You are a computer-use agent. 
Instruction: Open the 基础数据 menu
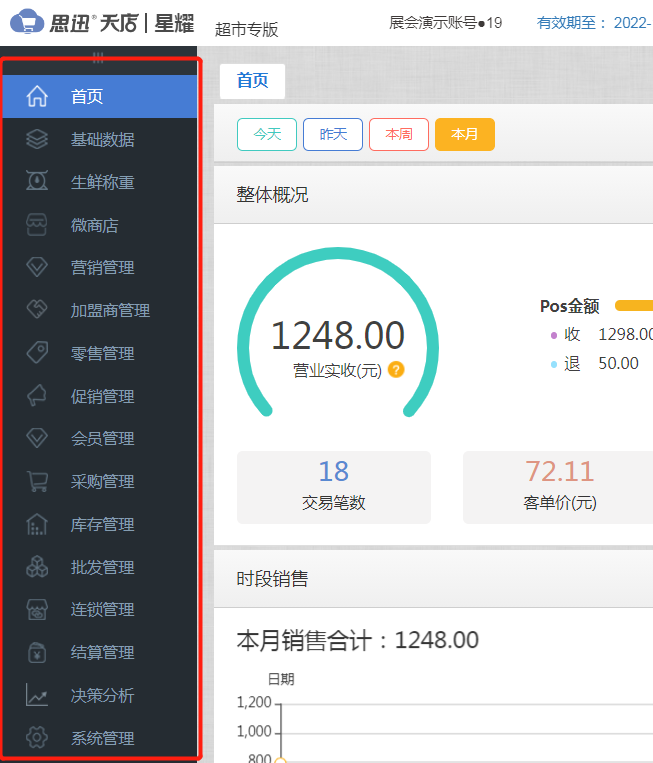click(x=100, y=139)
